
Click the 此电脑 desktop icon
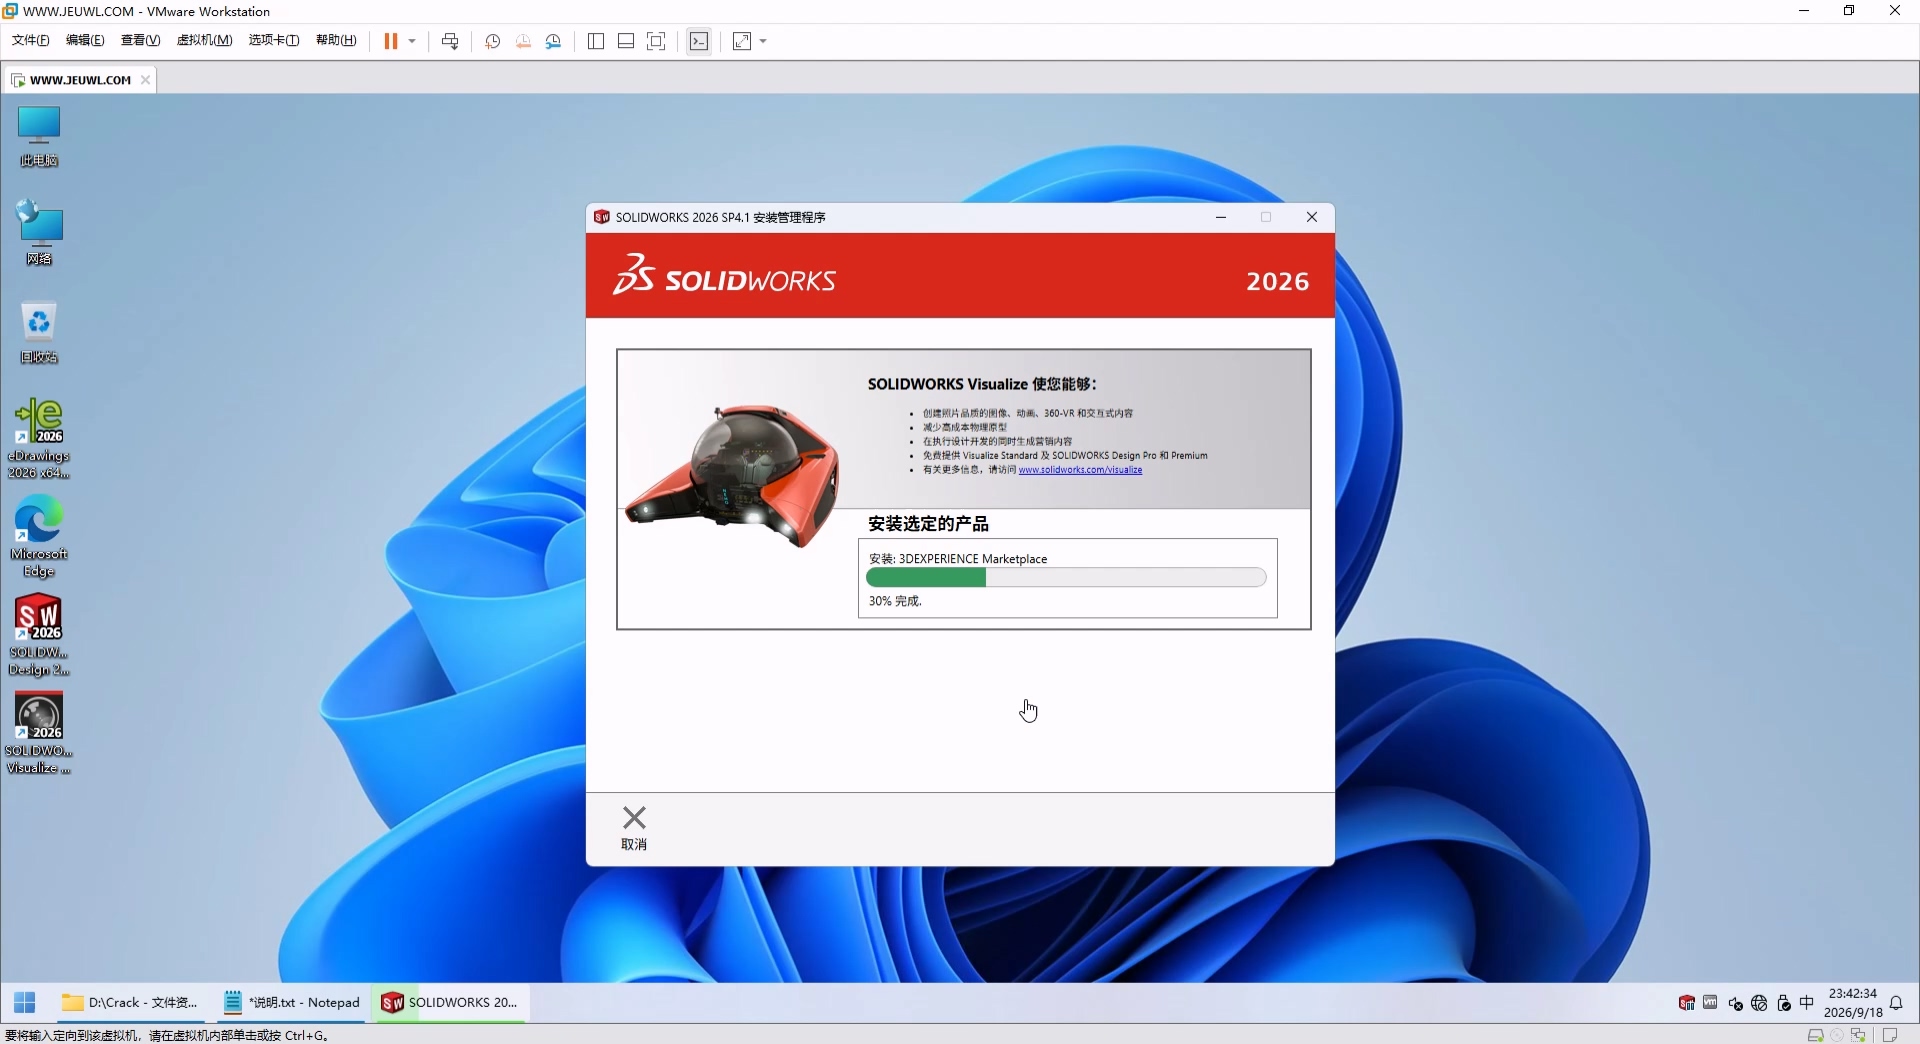(x=39, y=137)
